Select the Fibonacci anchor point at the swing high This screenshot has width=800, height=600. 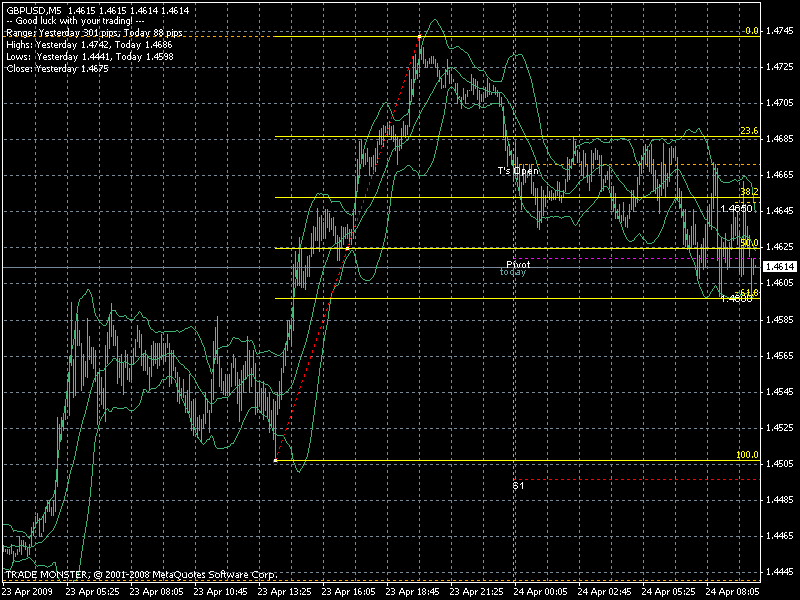coord(419,37)
